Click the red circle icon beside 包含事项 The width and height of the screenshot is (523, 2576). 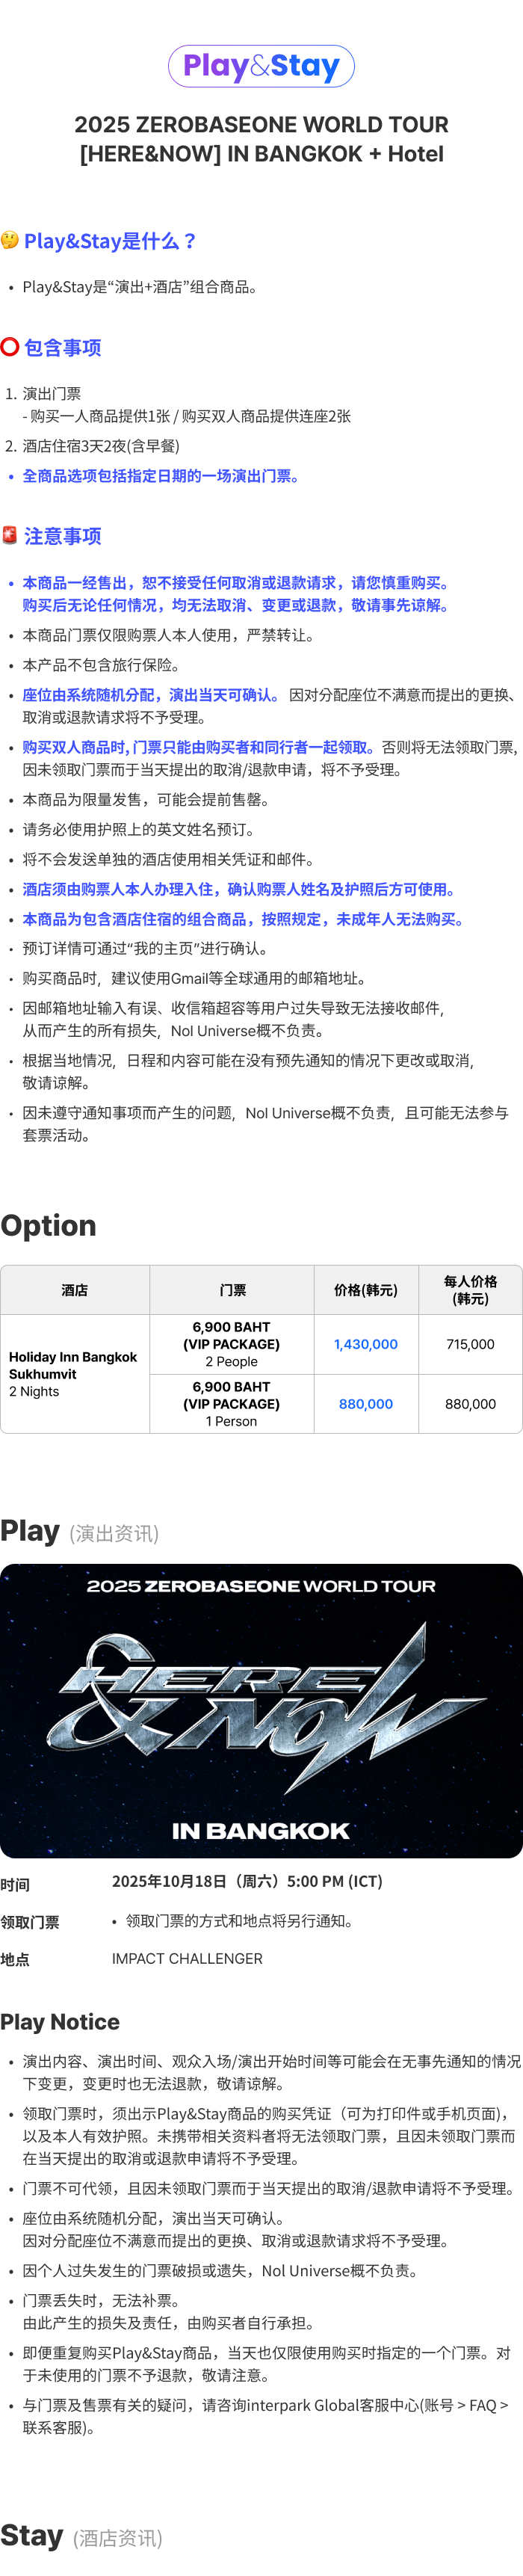[10, 347]
